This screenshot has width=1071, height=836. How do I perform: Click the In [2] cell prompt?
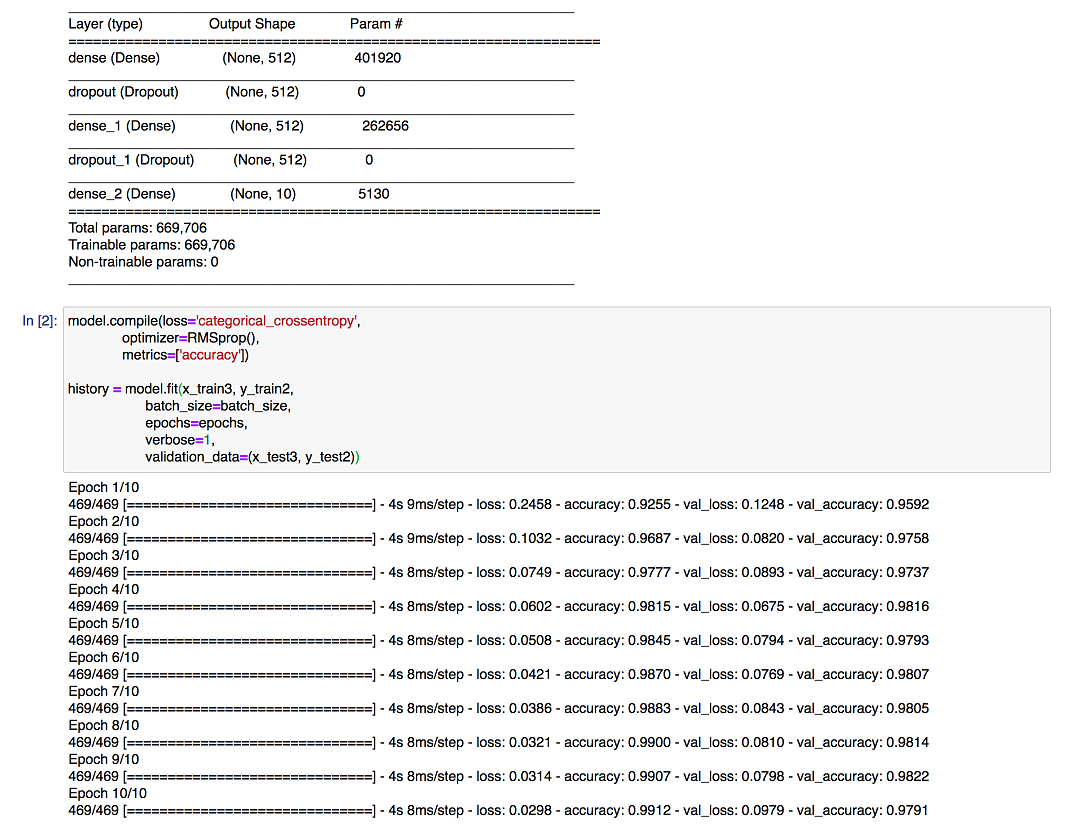point(40,321)
